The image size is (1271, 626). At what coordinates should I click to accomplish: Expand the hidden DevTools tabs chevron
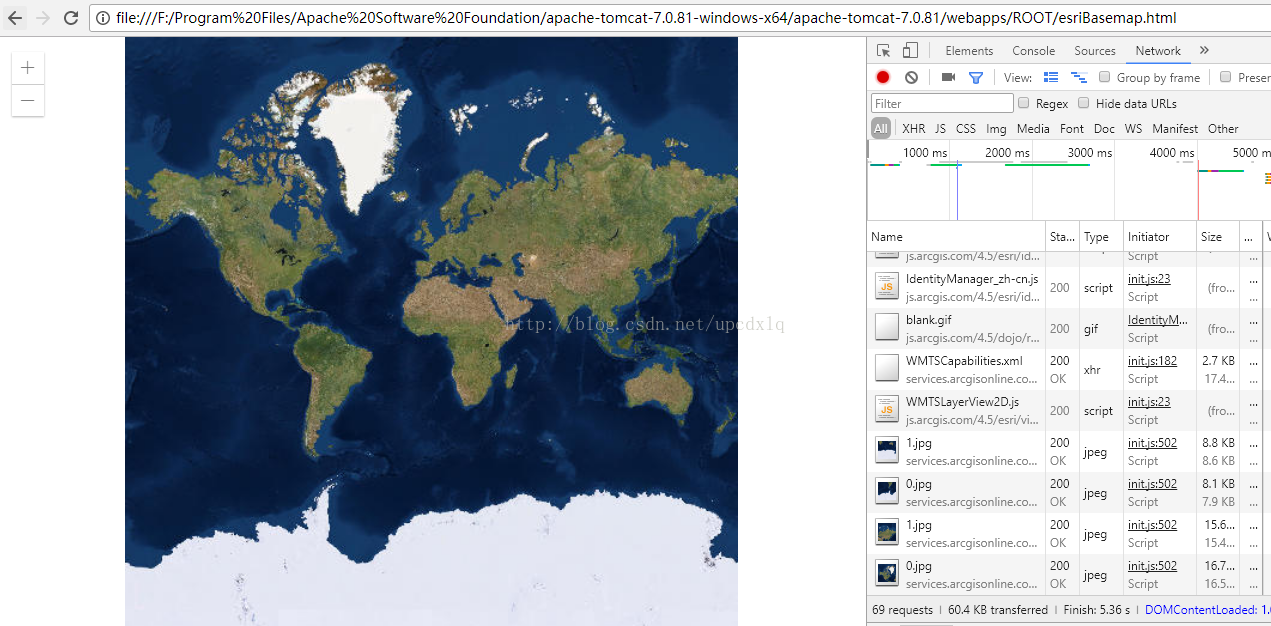1204,51
